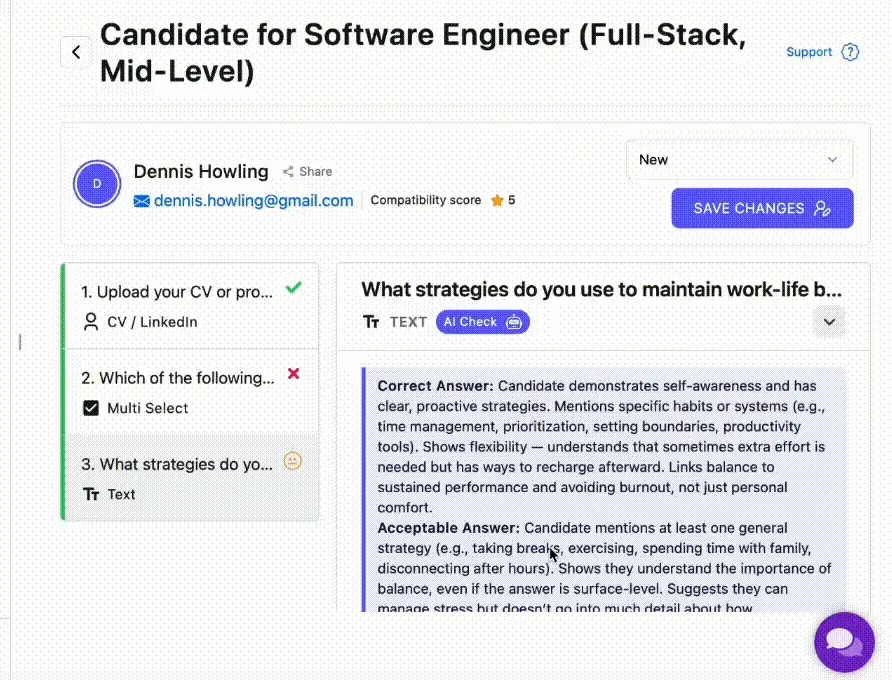Screen dimensions: 892x680
Task: Select question 2 in the steps list
Action: pyautogui.click(x=178, y=378)
